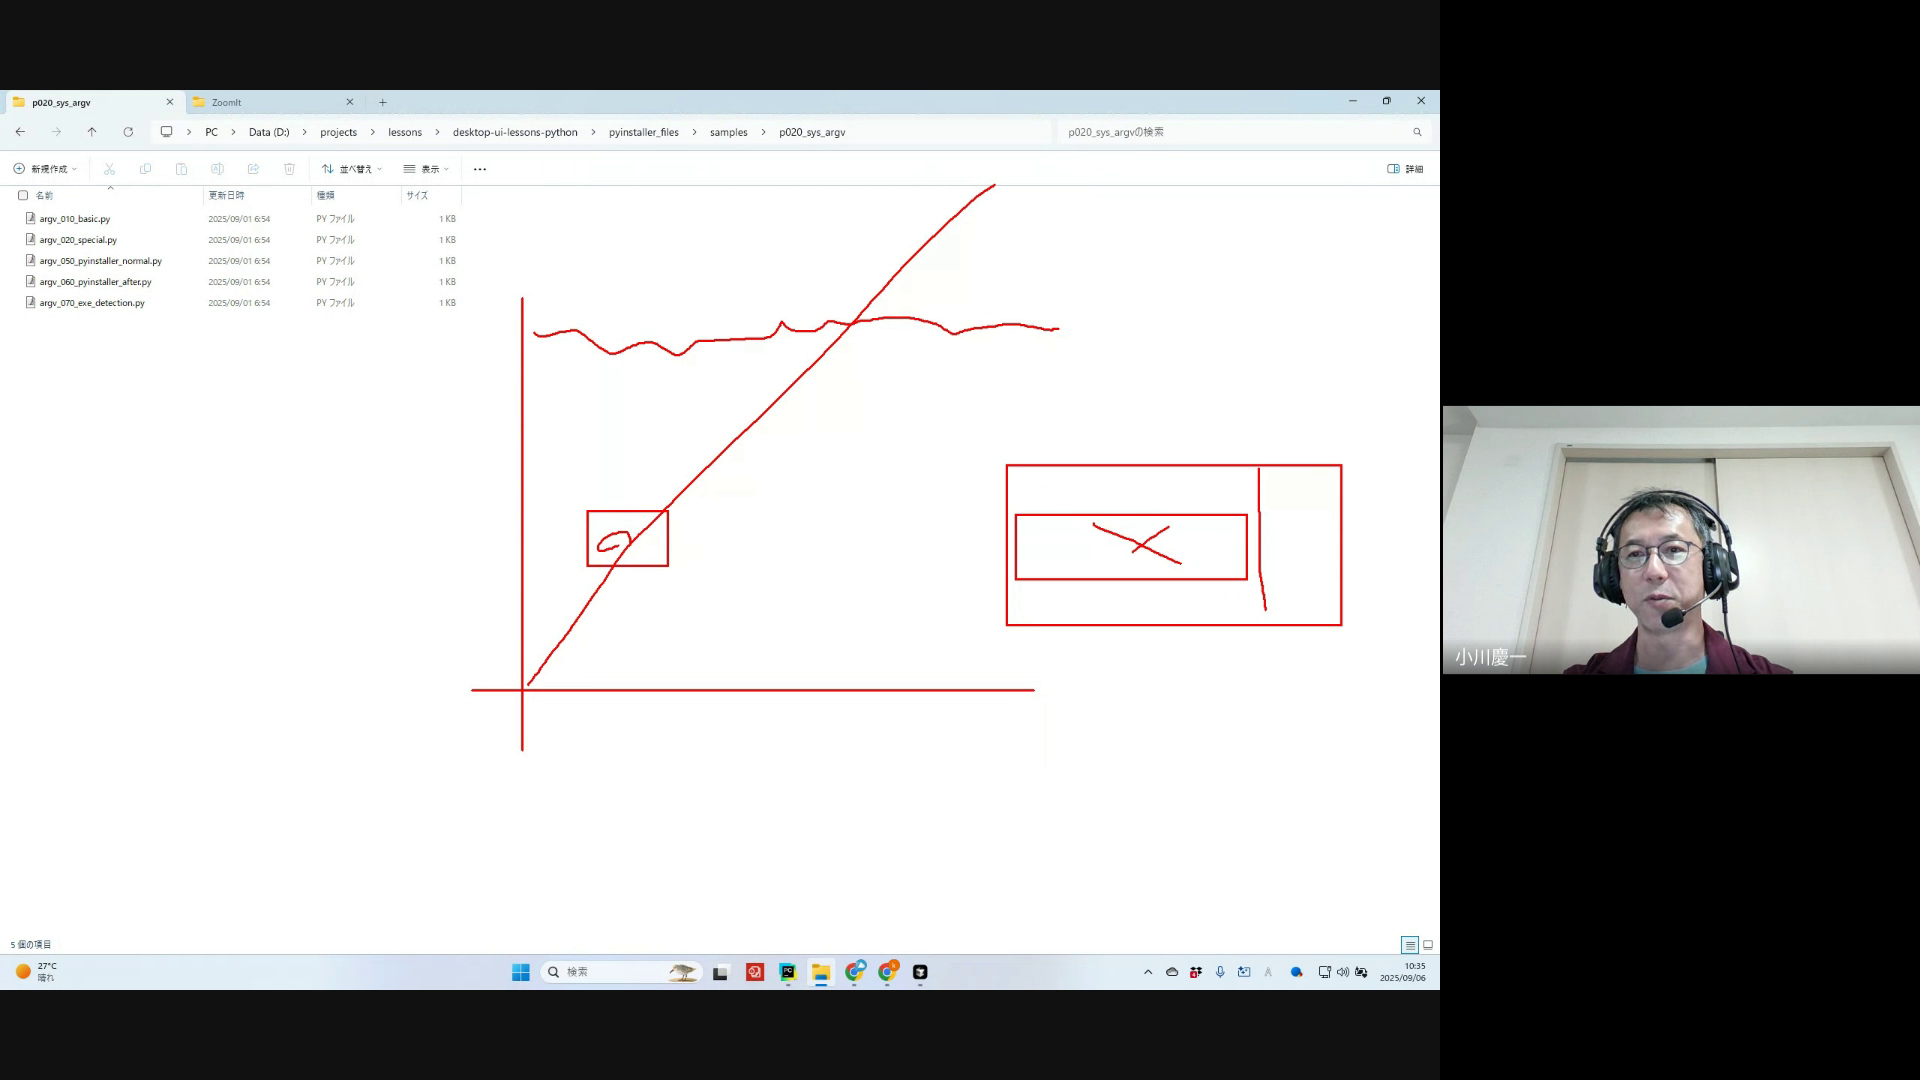Switch to large icons view in status bar
The image size is (1920, 1080).
click(1428, 945)
